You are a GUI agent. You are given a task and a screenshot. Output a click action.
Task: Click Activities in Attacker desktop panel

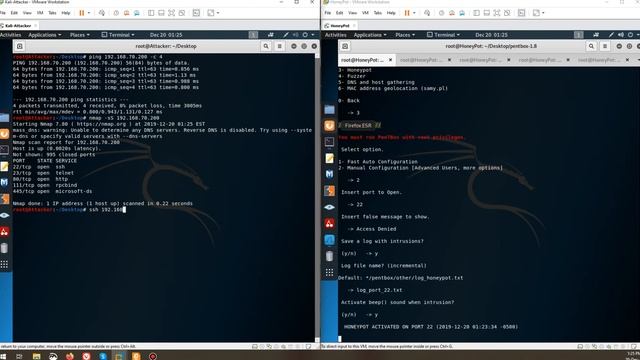click(x=10, y=35)
